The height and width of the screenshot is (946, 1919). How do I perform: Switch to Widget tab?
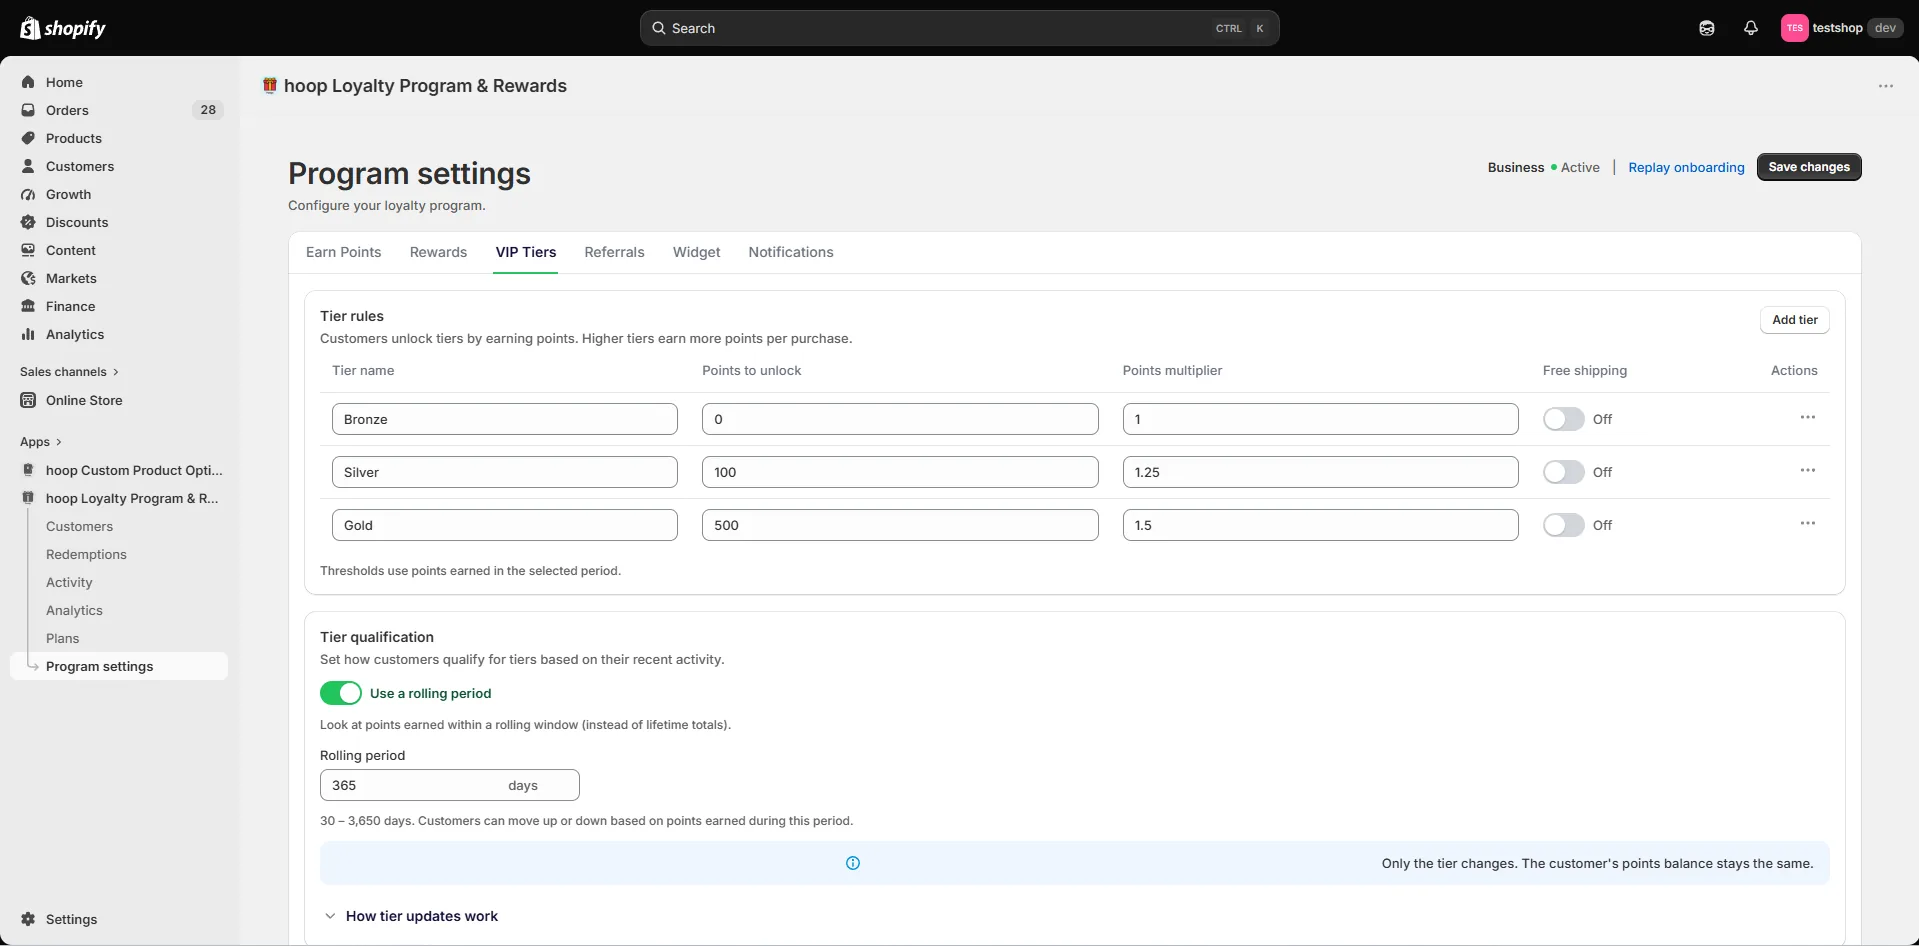click(696, 252)
